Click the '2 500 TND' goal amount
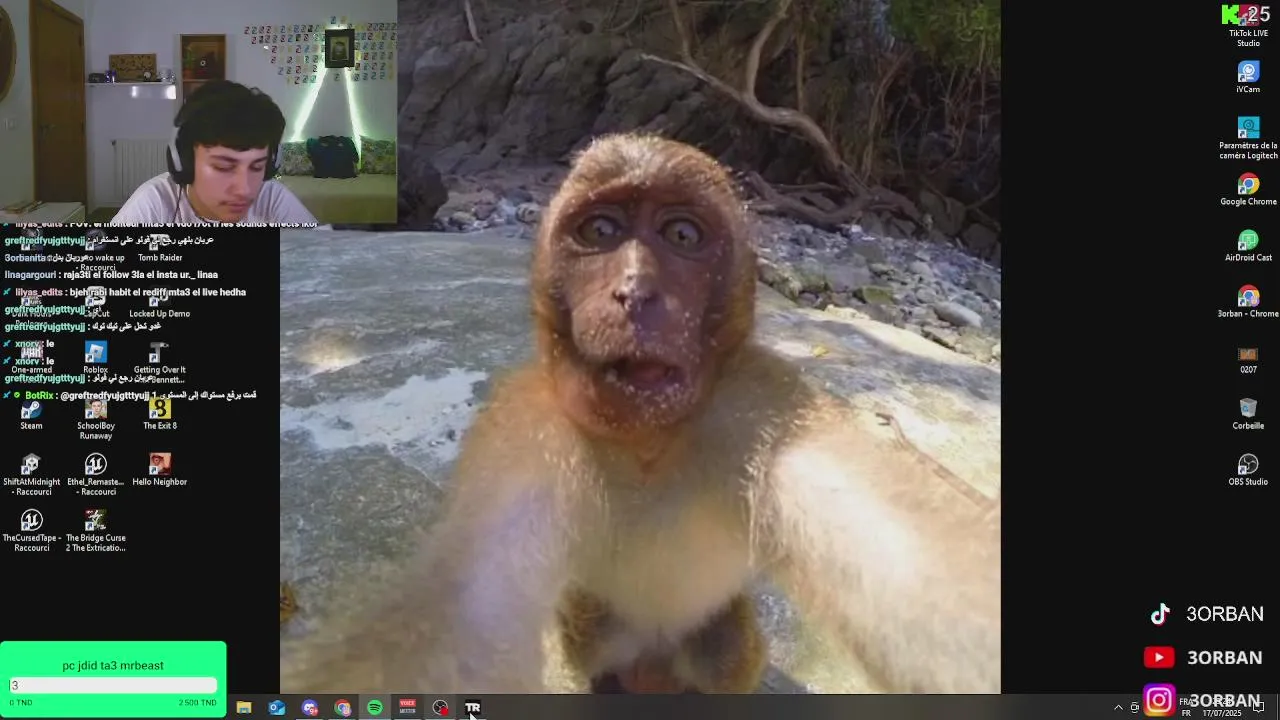Image resolution: width=1280 pixels, height=720 pixels. point(197,703)
